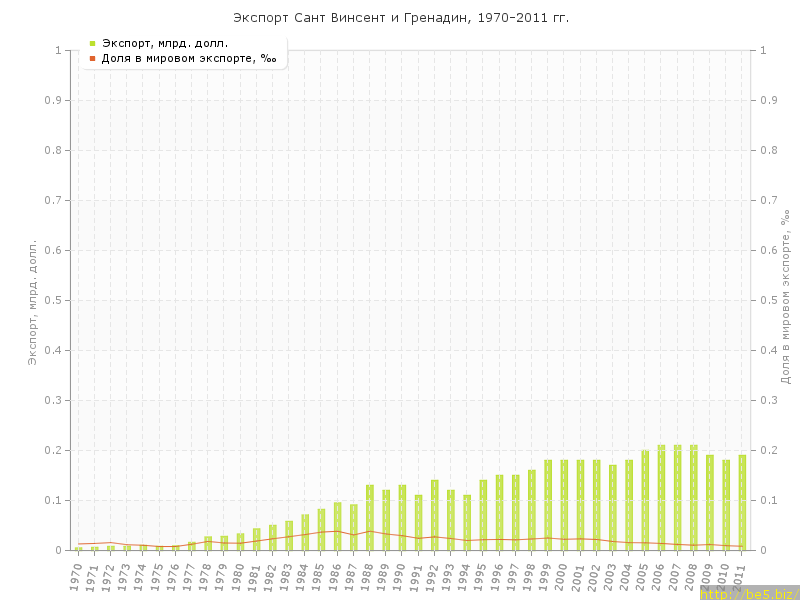The height and width of the screenshot is (600, 800).
Task: Click the 1970 label on the x-axis
Action: pyautogui.click(x=76, y=578)
